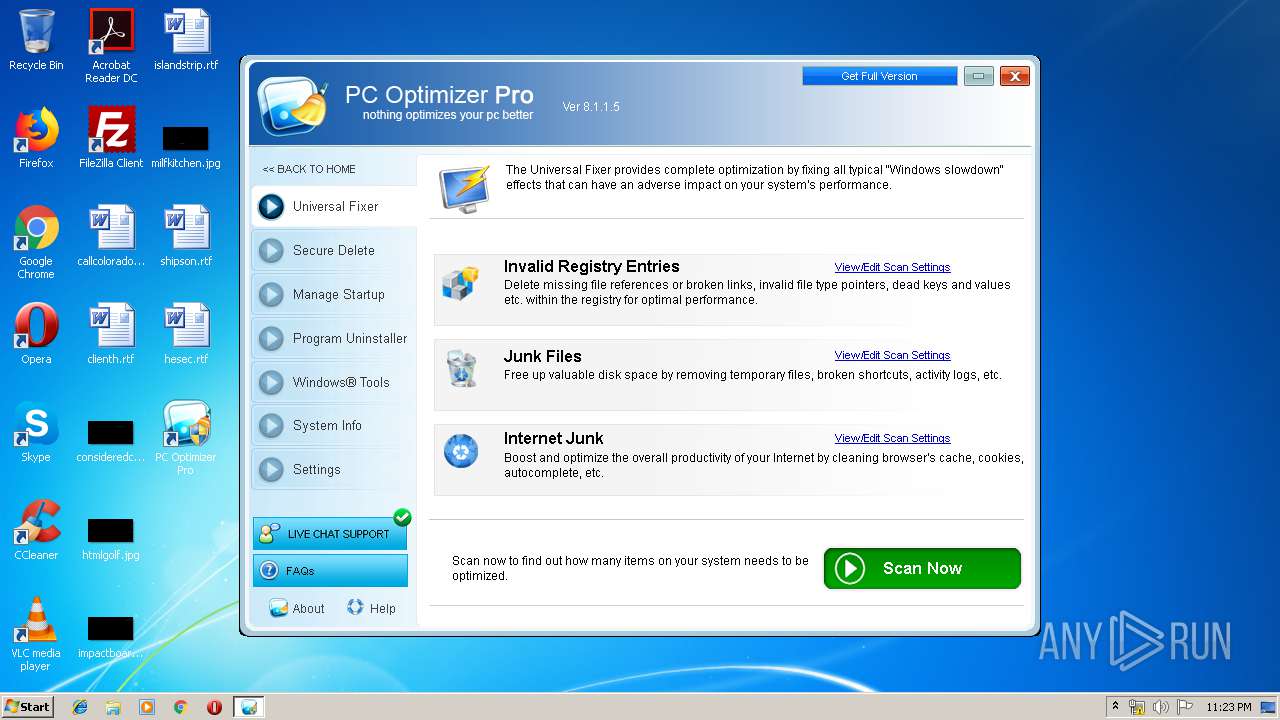Image resolution: width=1280 pixels, height=720 pixels.
Task: Click the Scan Now button
Action: [x=922, y=568]
